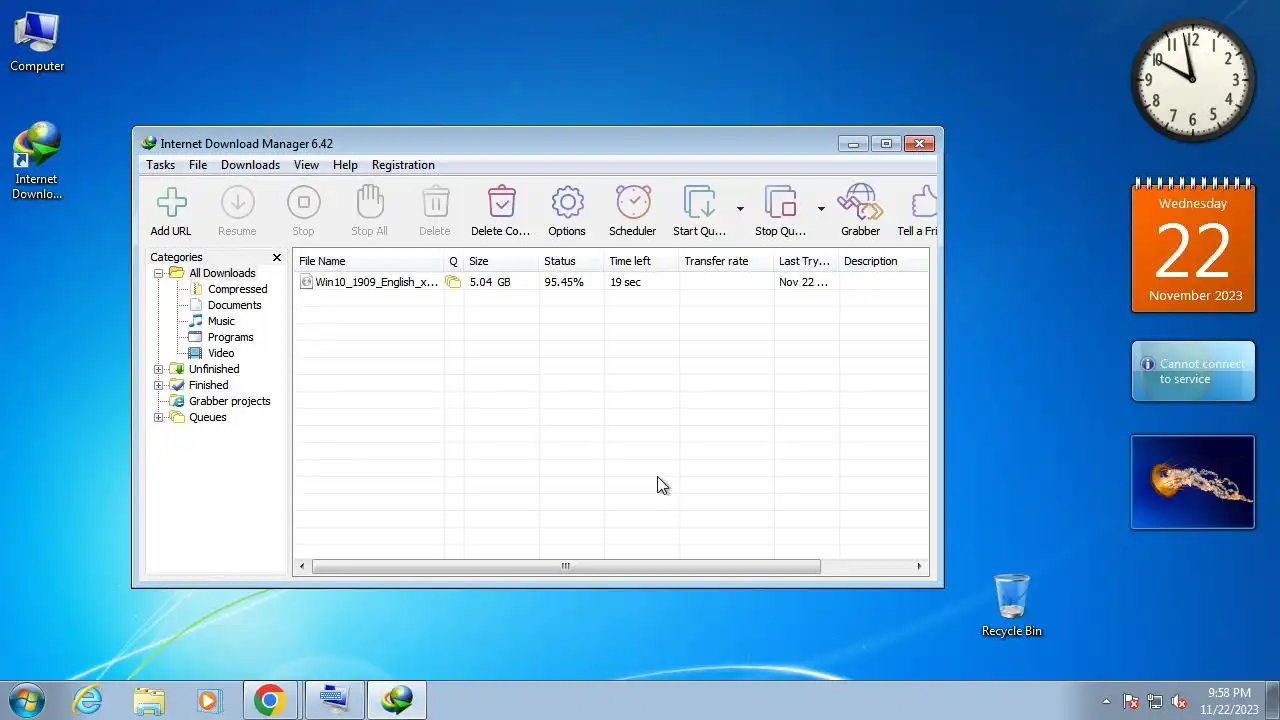Select the Win10_1909_English download row
Image resolution: width=1280 pixels, height=720 pixels.
611,282
